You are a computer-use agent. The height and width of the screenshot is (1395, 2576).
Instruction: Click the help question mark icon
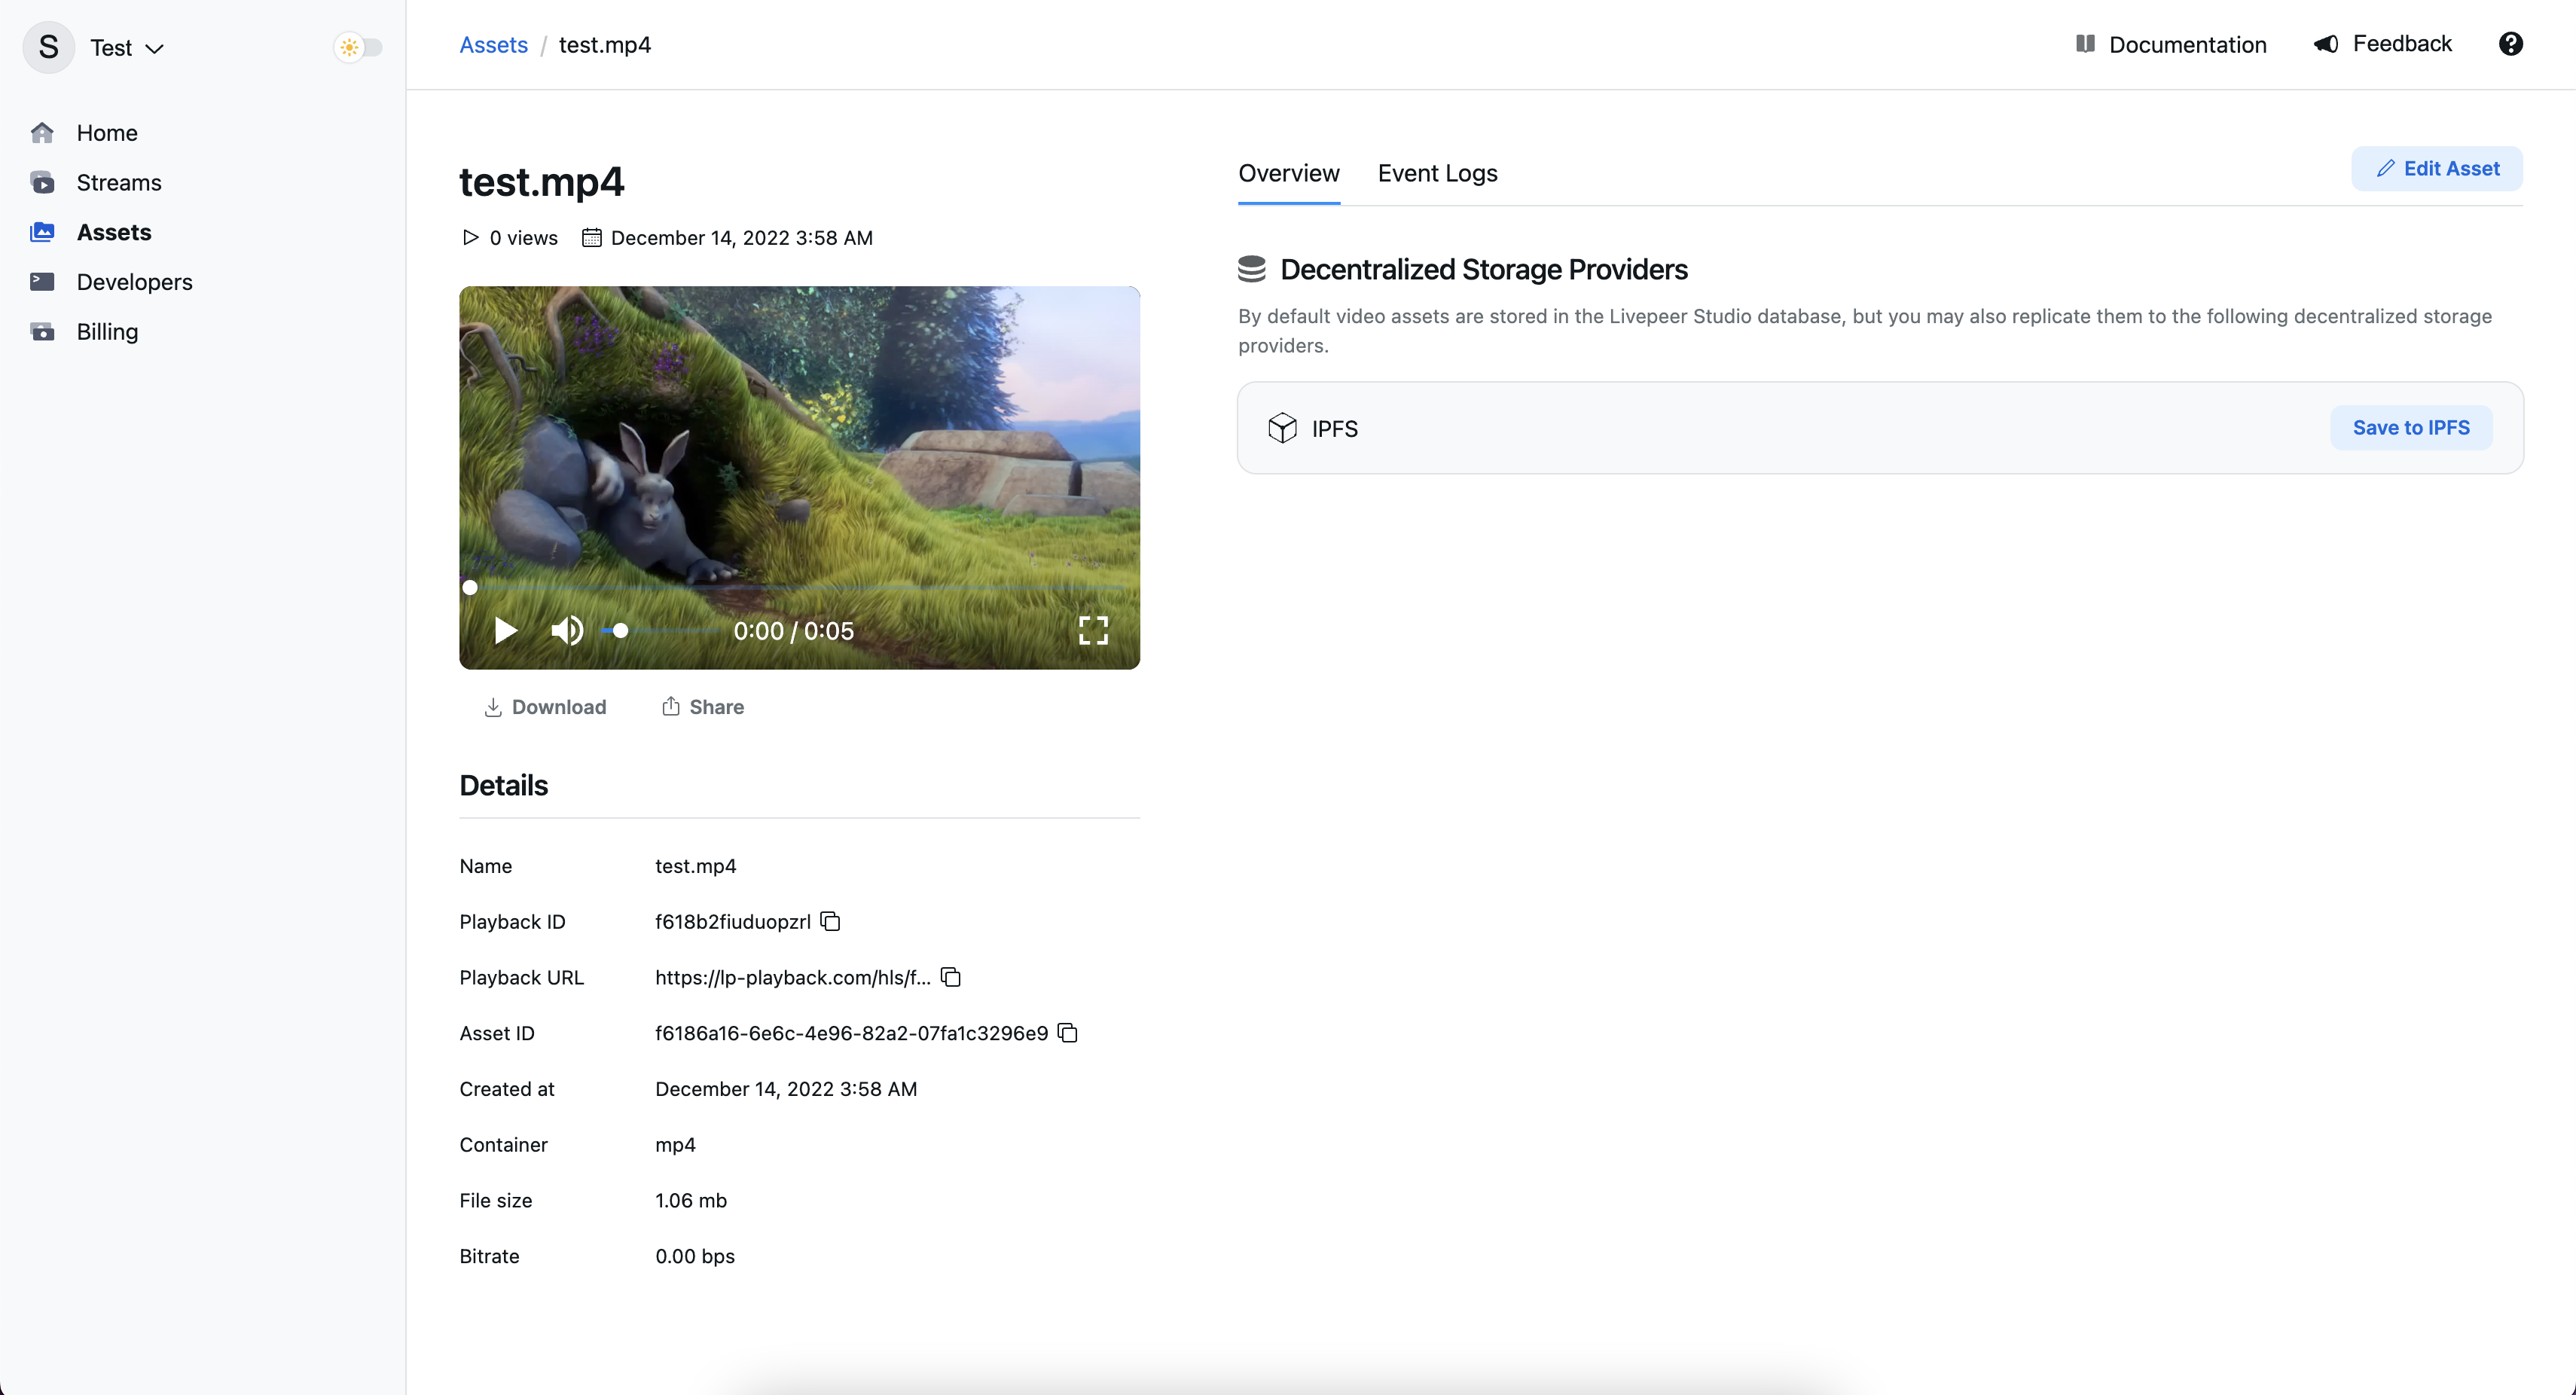tap(2510, 43)
